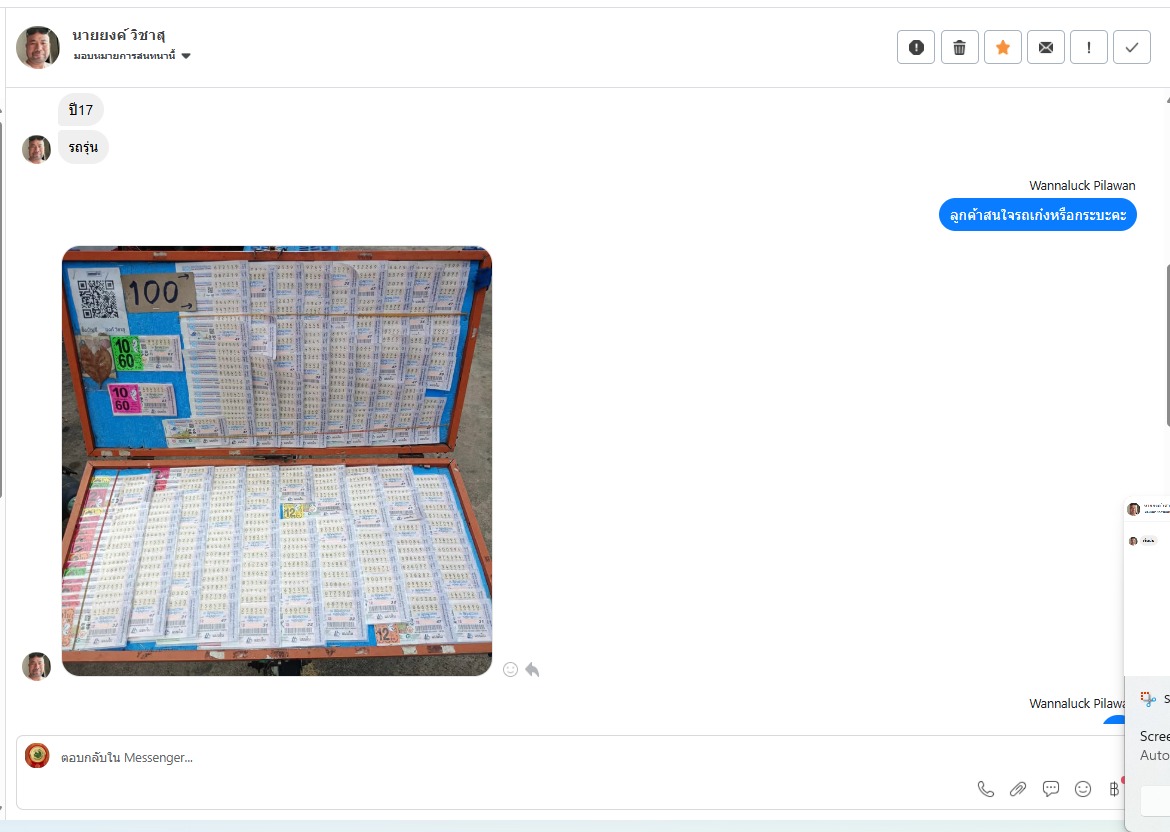Open the assign-conversation label under contact name
Image resolution: width=1170 pixels, height=832 pixels.
coord(125,56)
